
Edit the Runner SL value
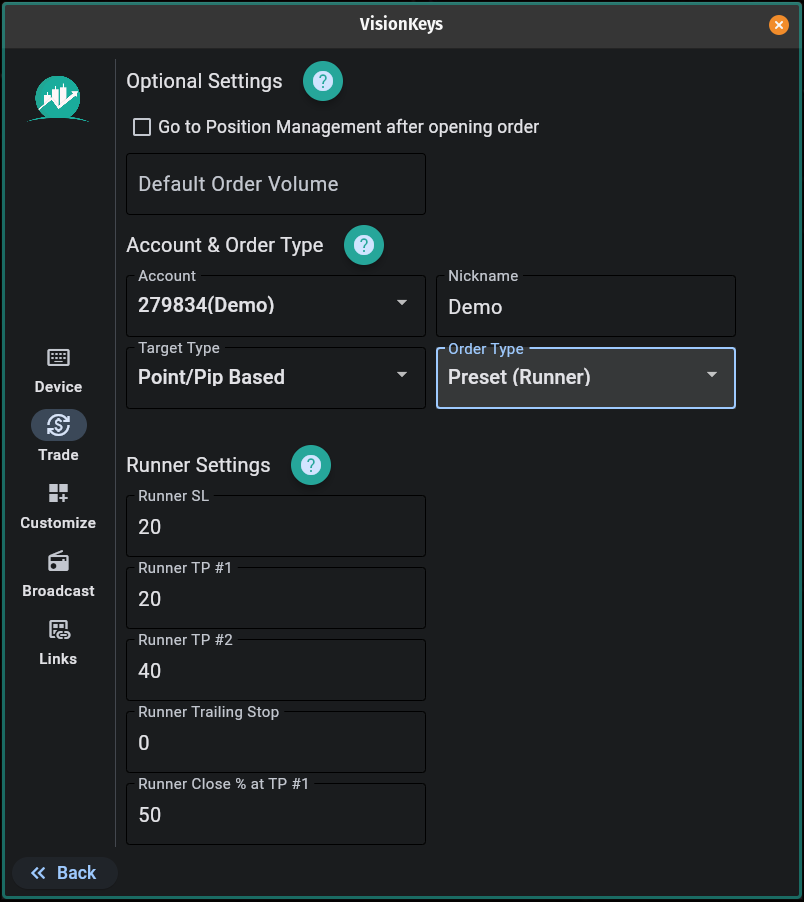pos(276,526)
